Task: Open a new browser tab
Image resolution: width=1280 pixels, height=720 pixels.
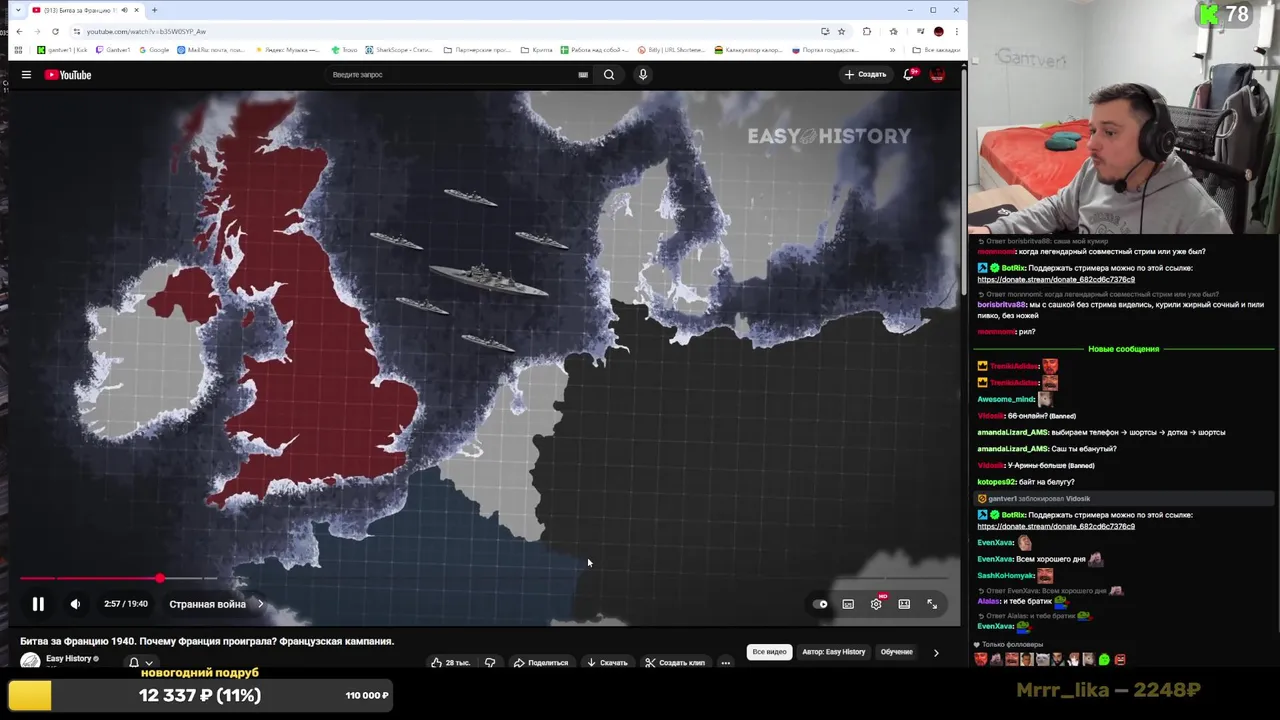Action: pos(154,10)
